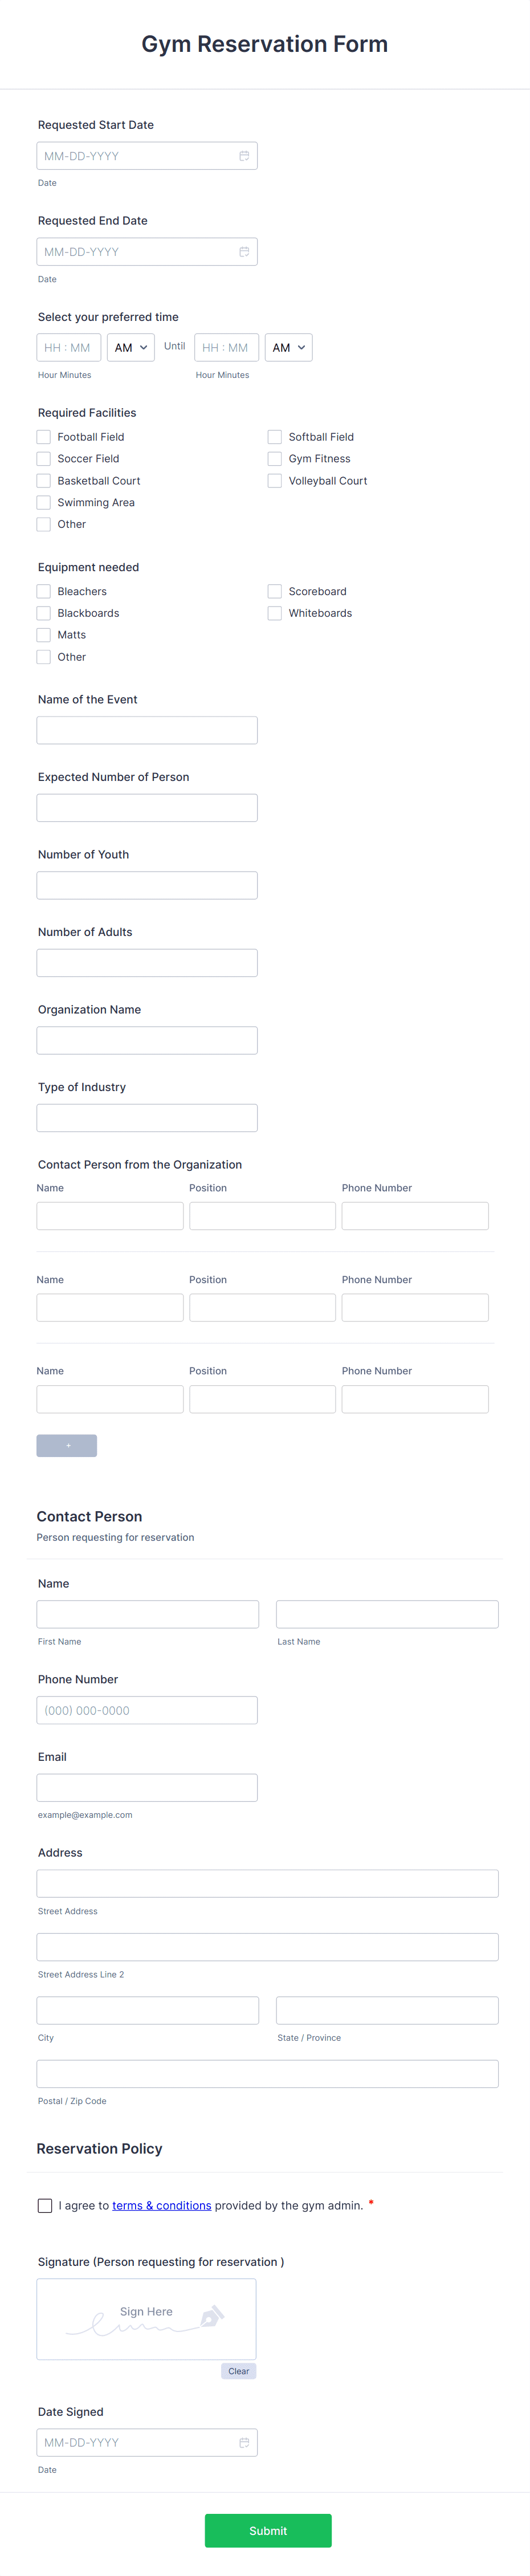The height and width of the screenshot is (2576, 530).
Task: Check the terms and conditions agreement box
Action: [45, 2205]
